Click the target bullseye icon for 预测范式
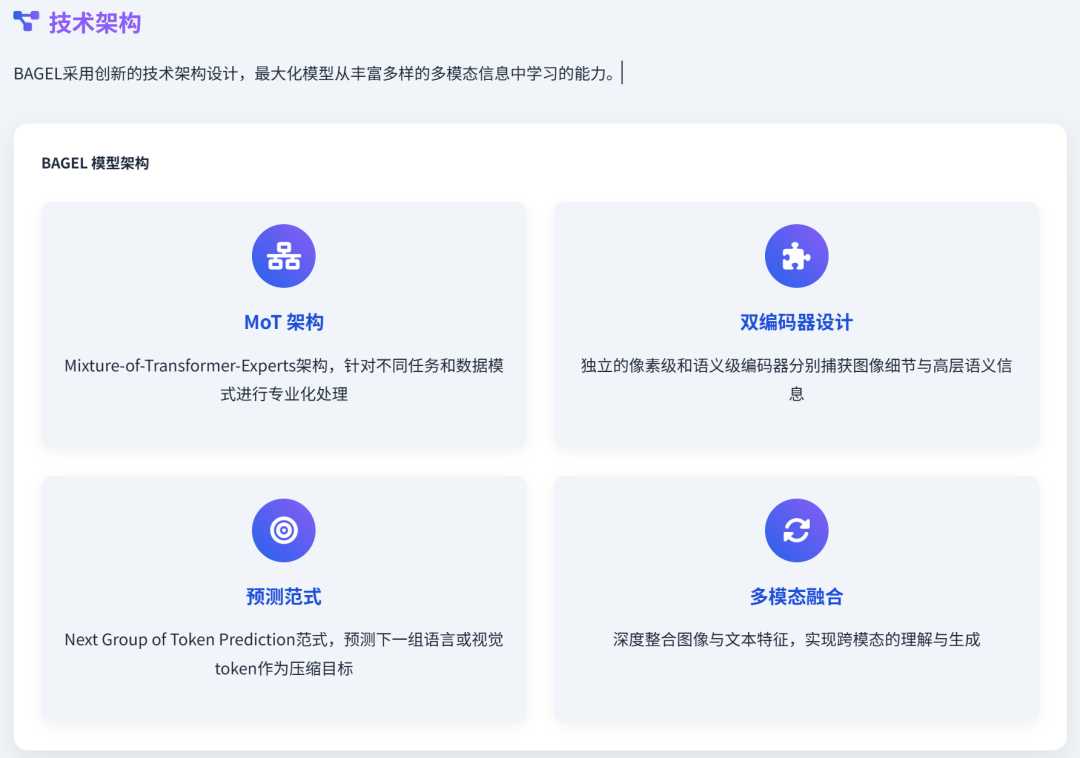 point(284,530)
